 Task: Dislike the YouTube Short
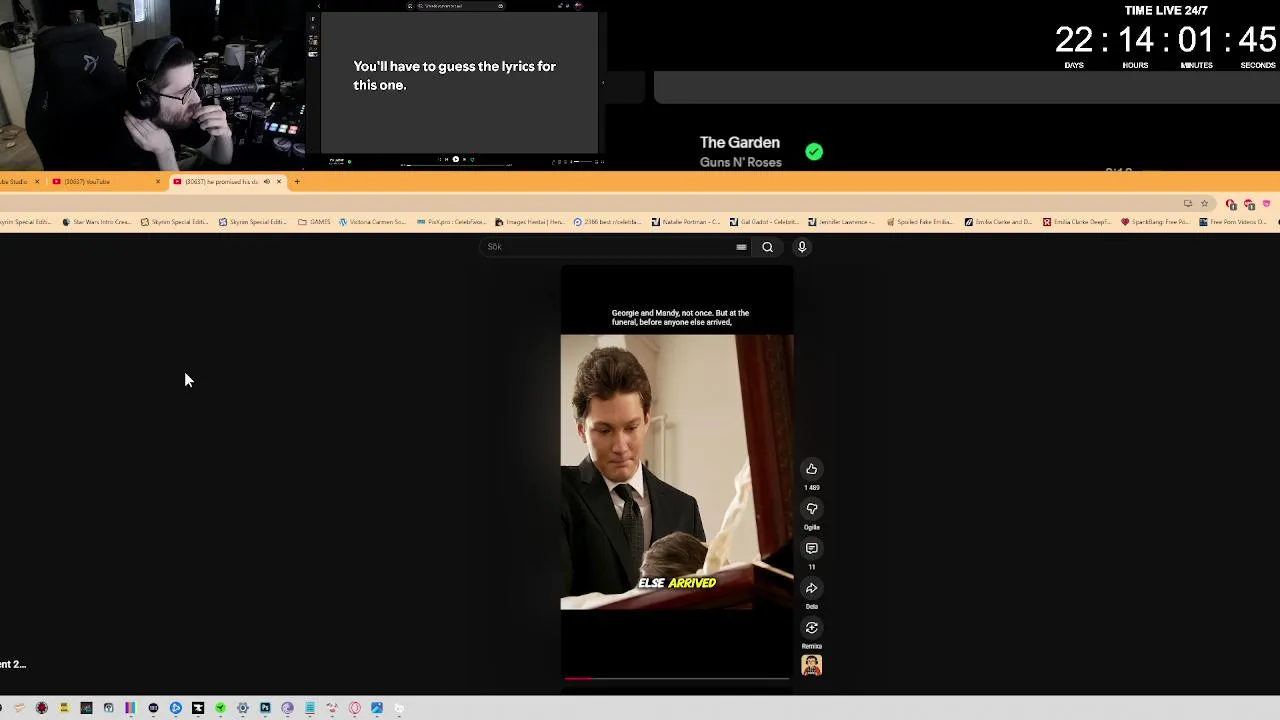click(x=811, y=509)
